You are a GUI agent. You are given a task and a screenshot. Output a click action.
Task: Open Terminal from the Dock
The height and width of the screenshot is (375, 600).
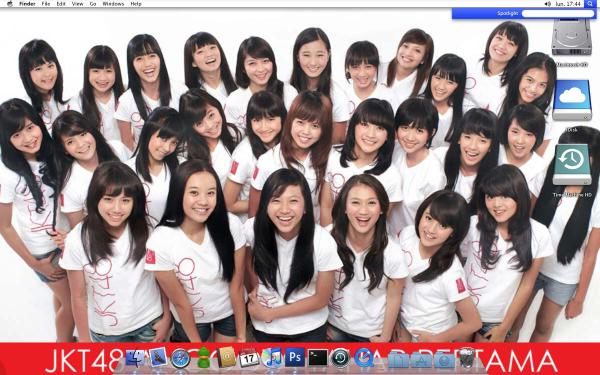click(x=318, y=358)
